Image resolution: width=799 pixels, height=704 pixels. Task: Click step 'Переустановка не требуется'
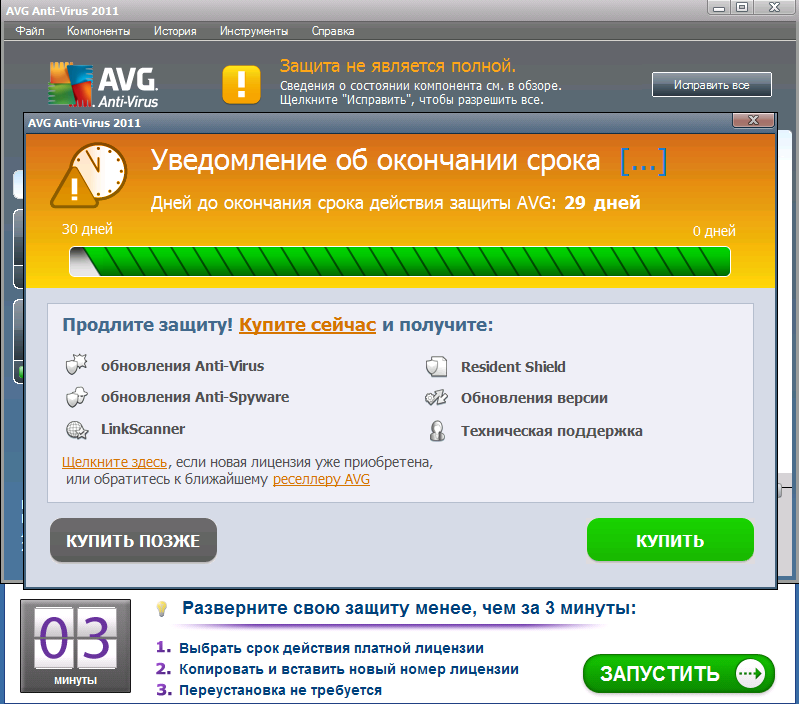click(280, 690)
